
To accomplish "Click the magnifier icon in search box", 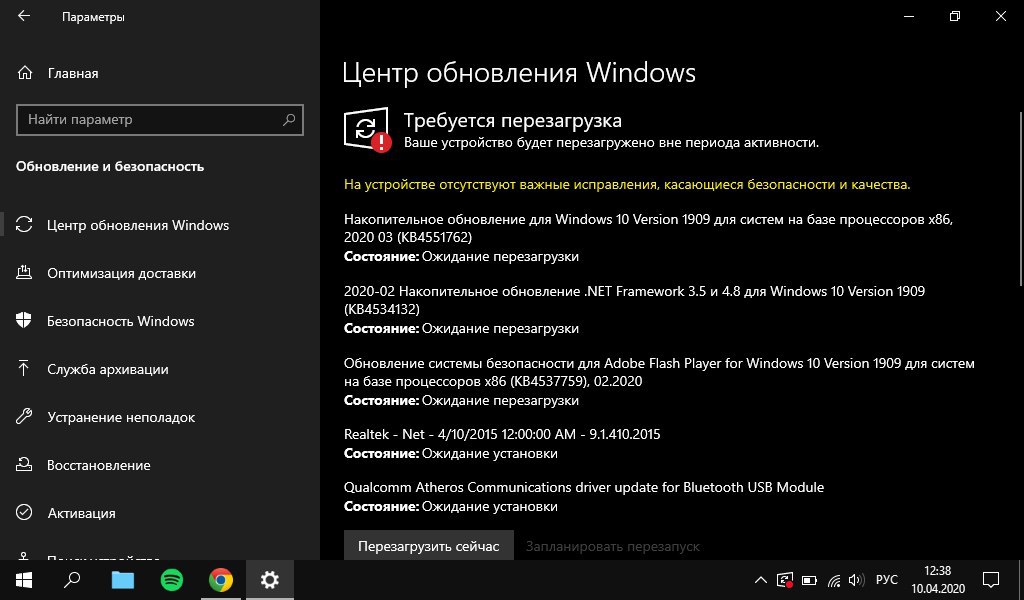I will coord(289,119).
